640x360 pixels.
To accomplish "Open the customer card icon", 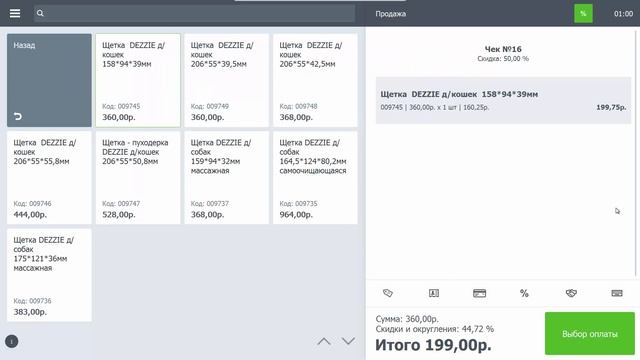I will (x=434, y=293).
